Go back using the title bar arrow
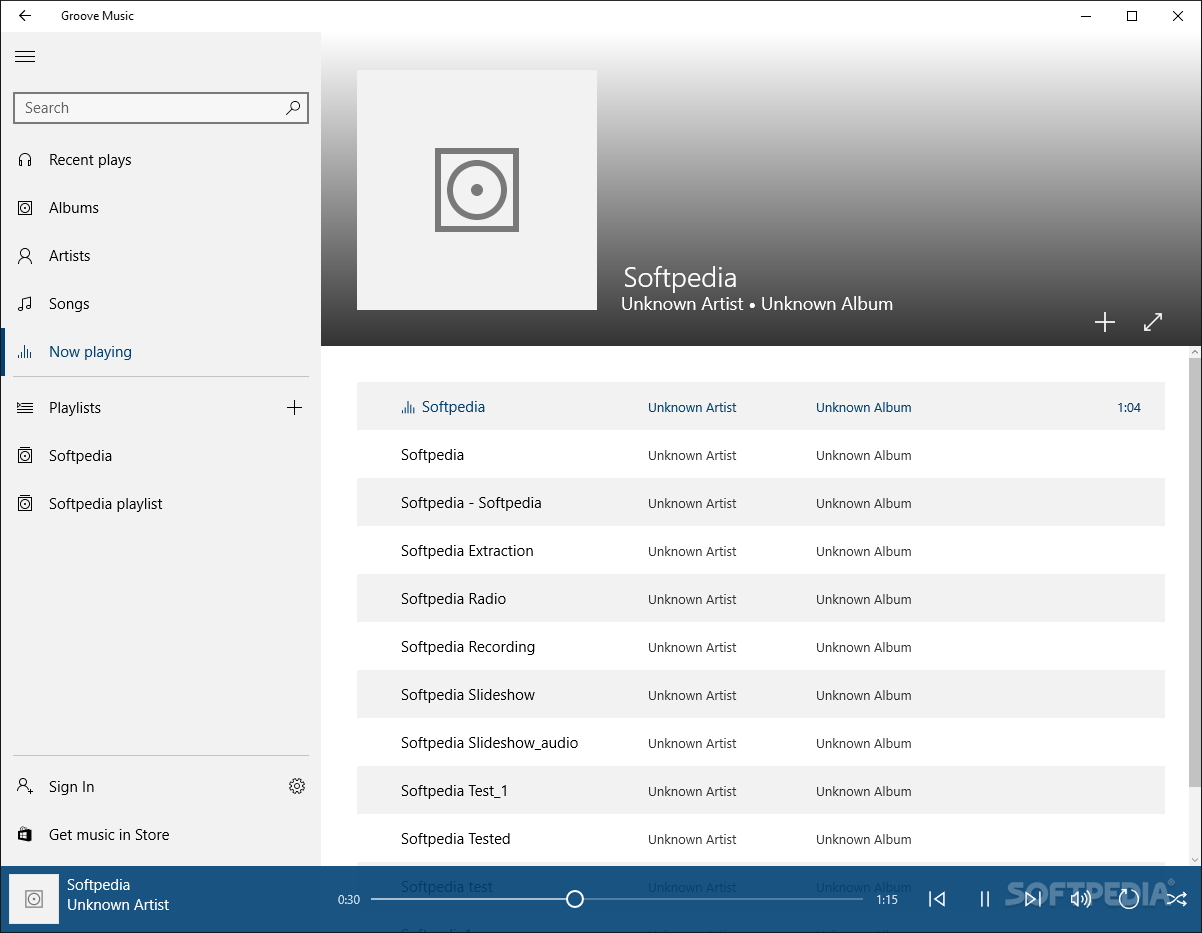1202x933 pixels. tap(25, 16)
